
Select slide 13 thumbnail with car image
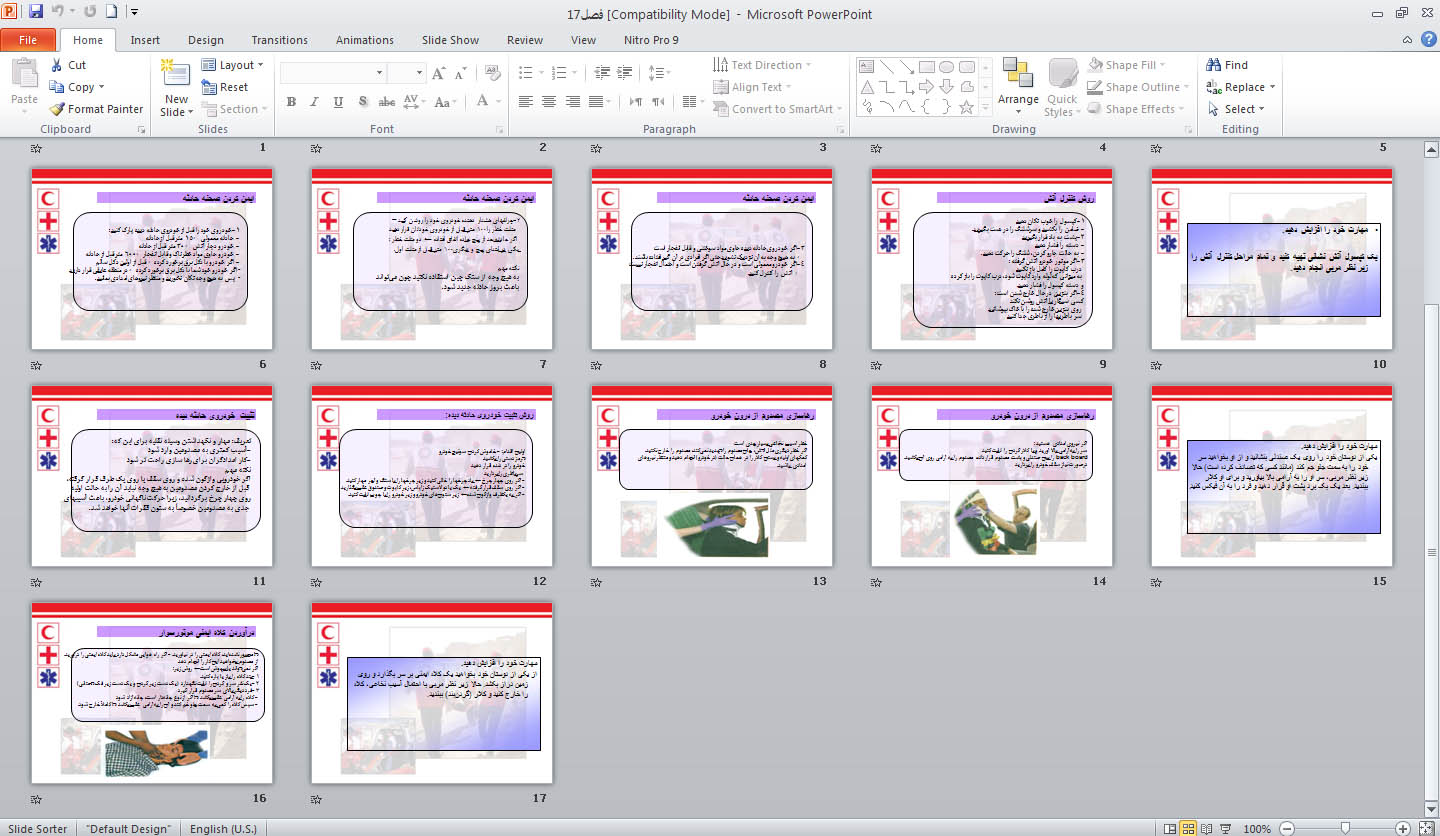point(711,476)
